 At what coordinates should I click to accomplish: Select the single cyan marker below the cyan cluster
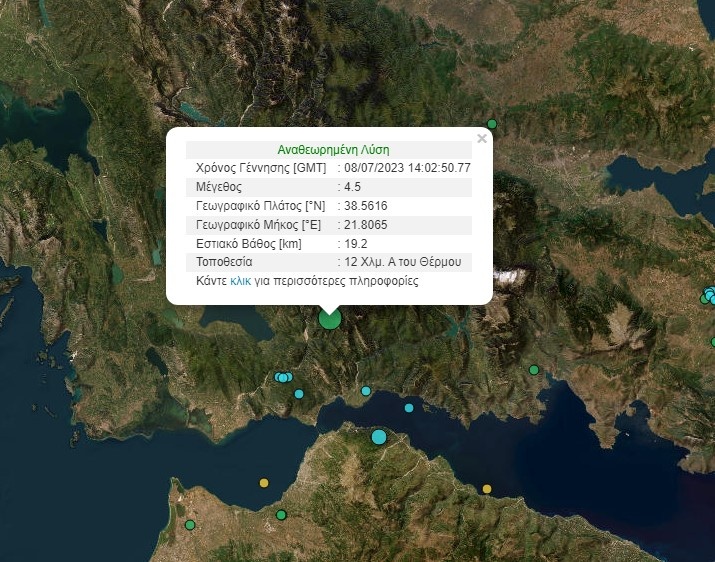[299, 394]
